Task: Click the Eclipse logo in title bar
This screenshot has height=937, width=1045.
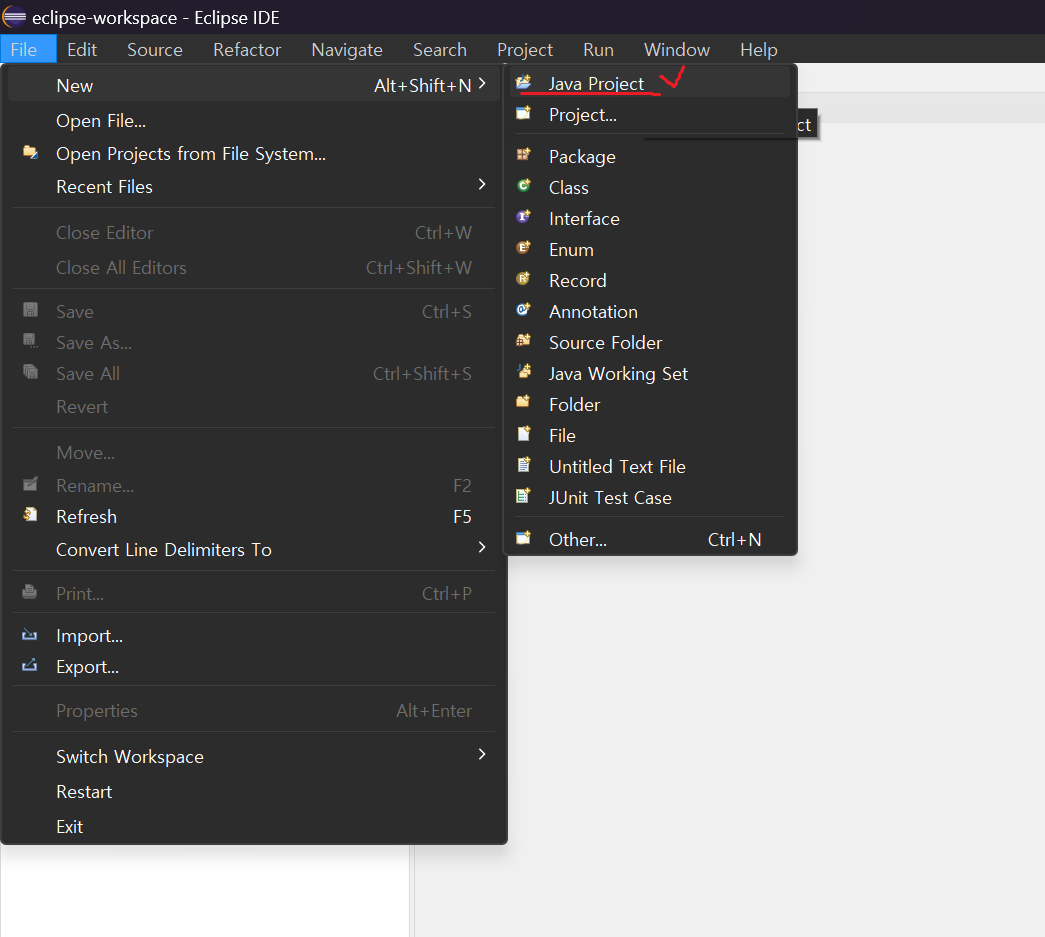Action: [x=15, y=17]
